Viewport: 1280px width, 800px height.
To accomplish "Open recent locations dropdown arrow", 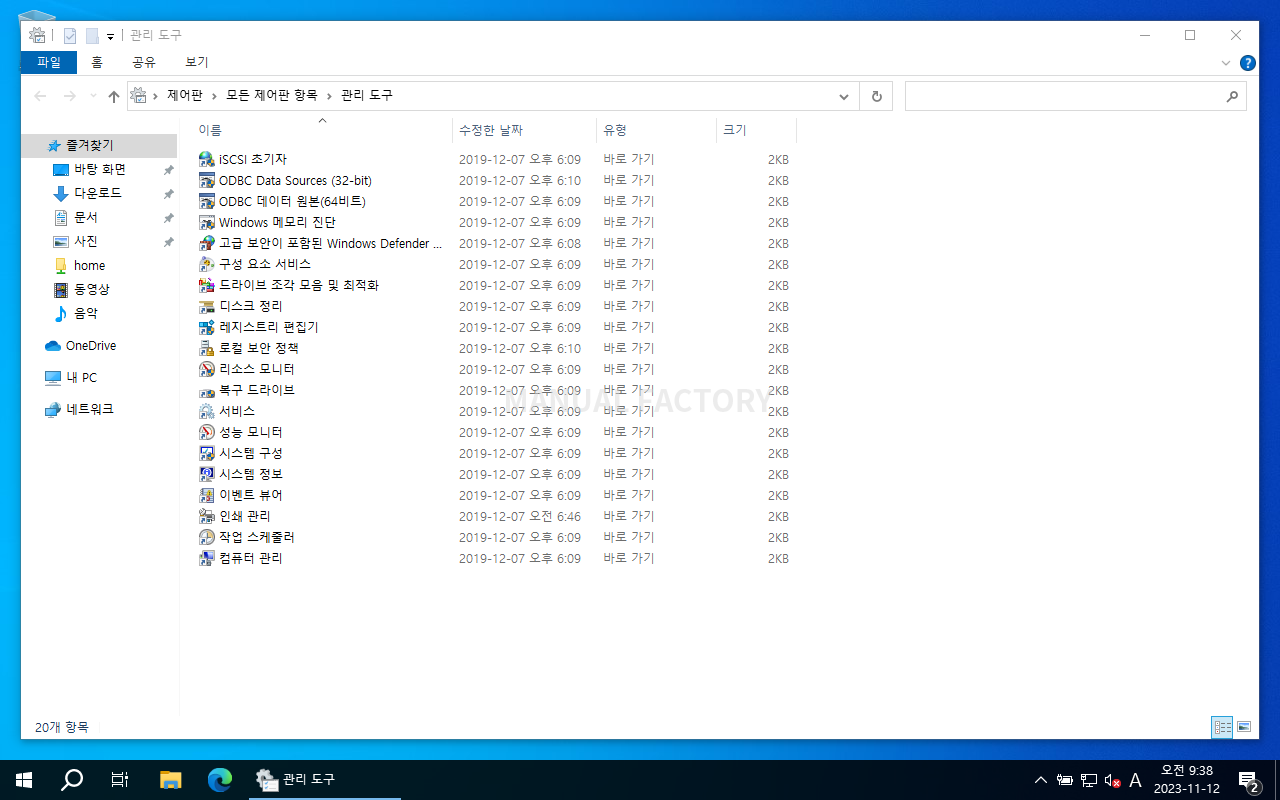I will coord(93,96).
